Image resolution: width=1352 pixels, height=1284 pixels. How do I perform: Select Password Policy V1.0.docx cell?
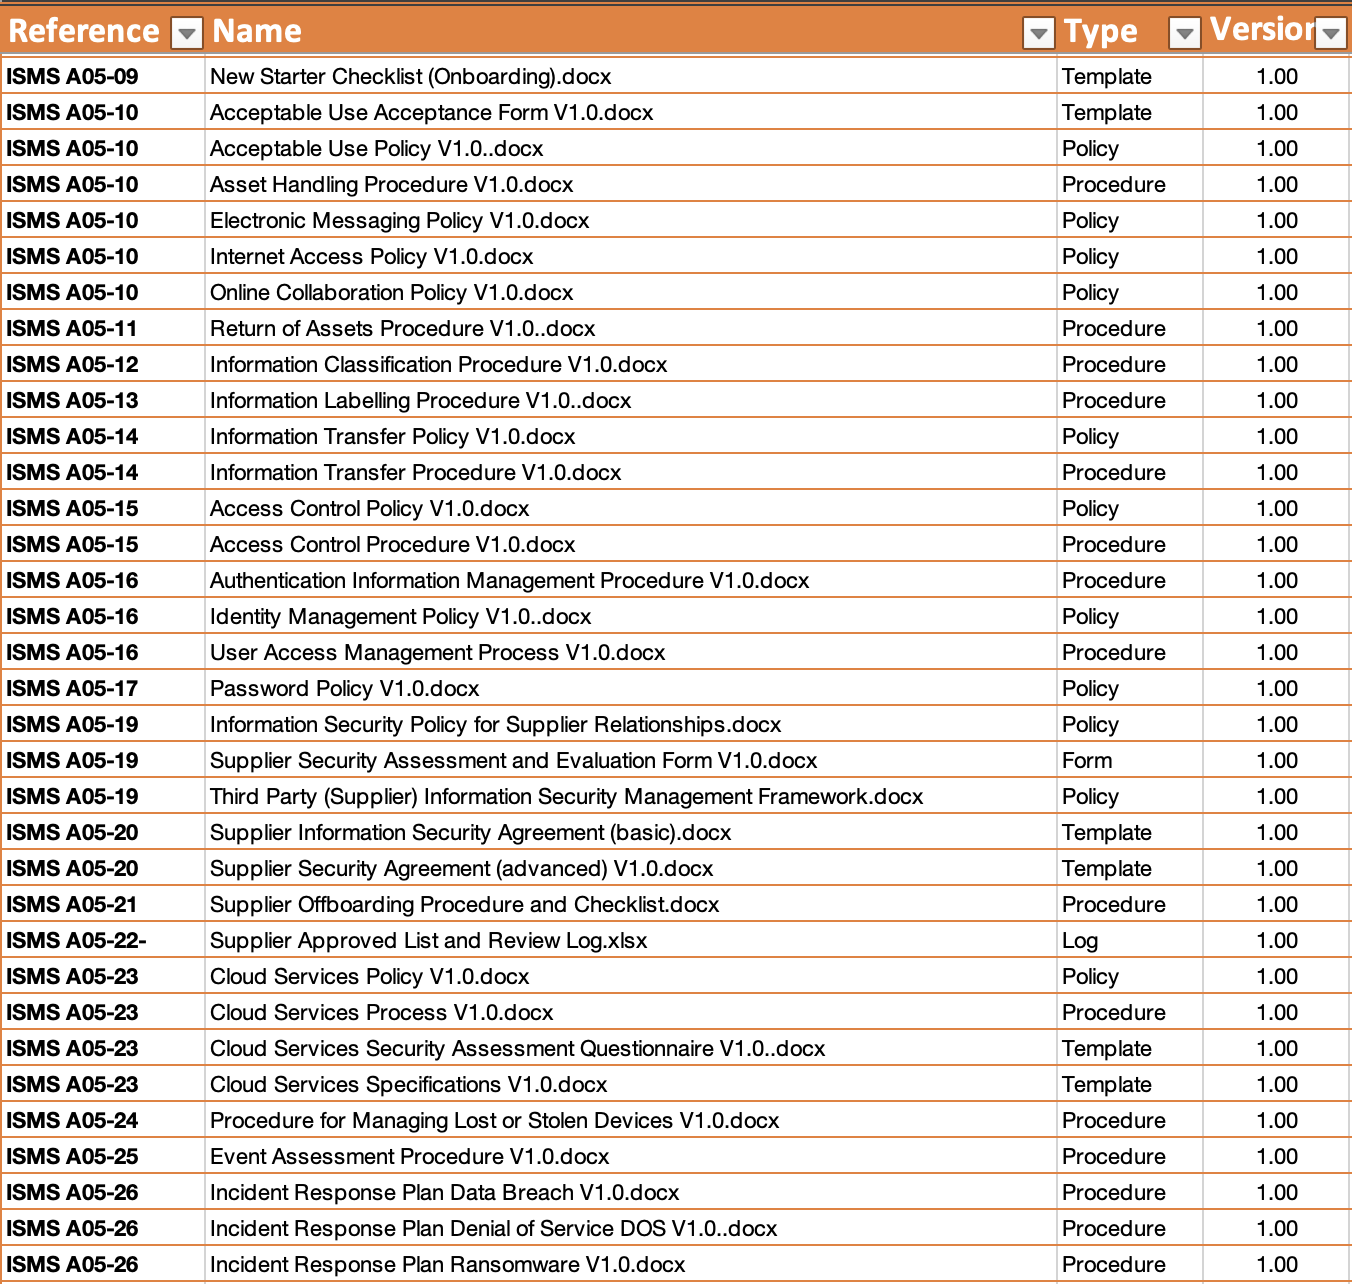[x=631, y=688]
